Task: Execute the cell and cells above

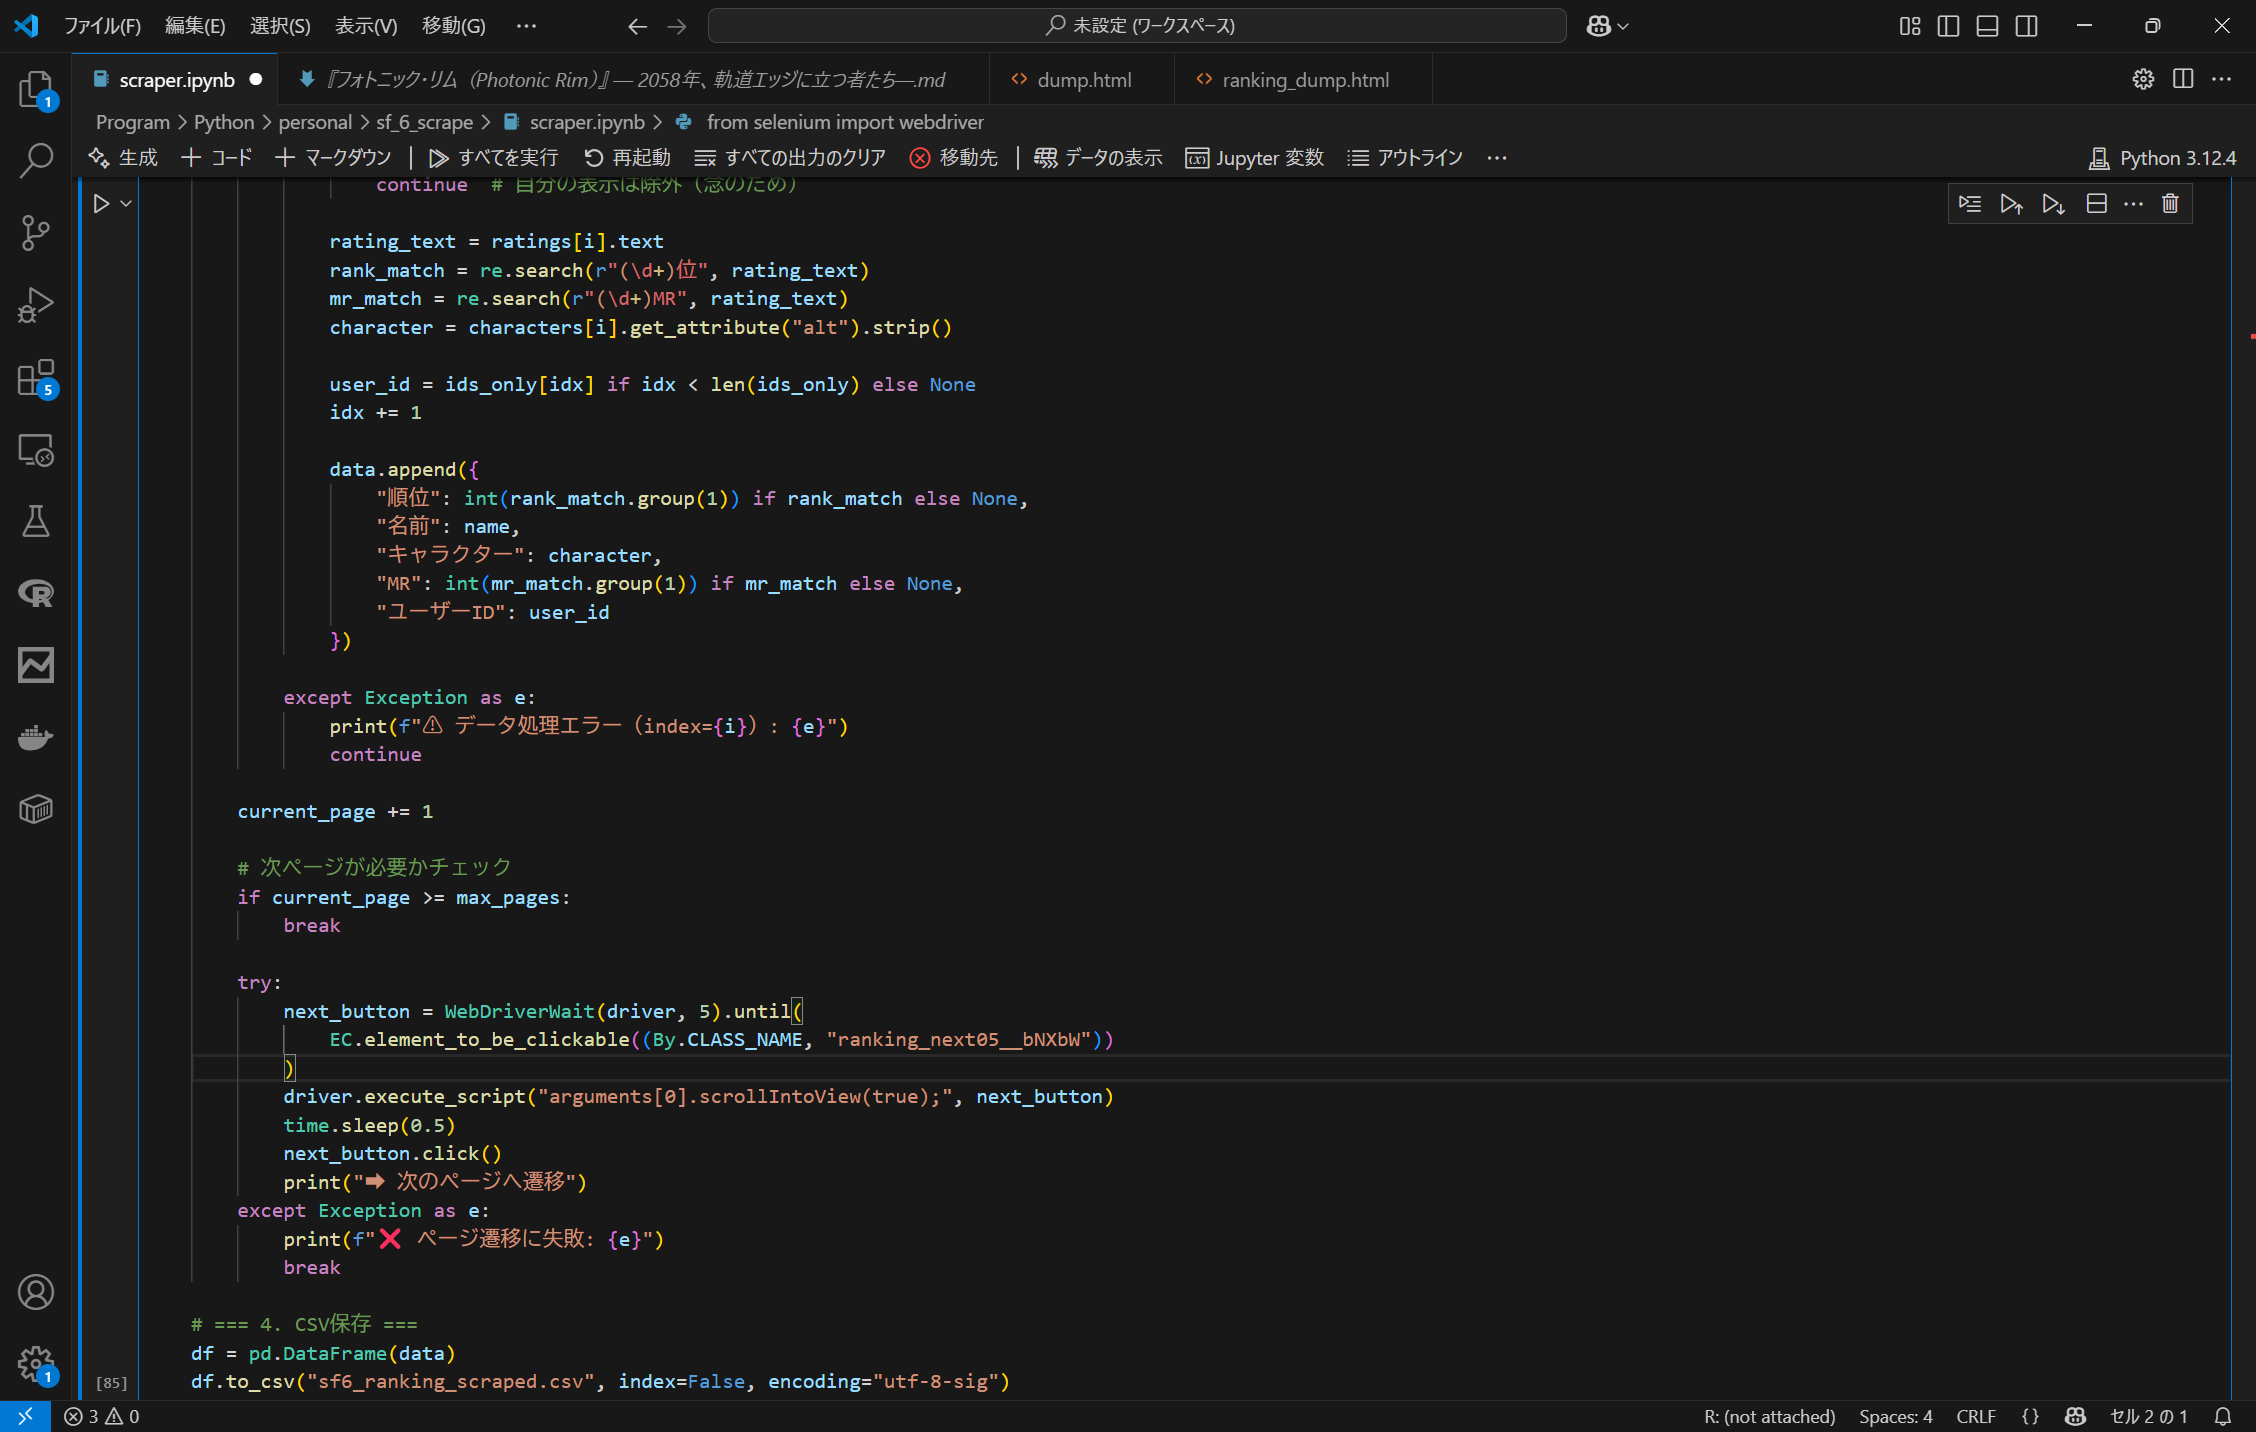Action: 2011,204
